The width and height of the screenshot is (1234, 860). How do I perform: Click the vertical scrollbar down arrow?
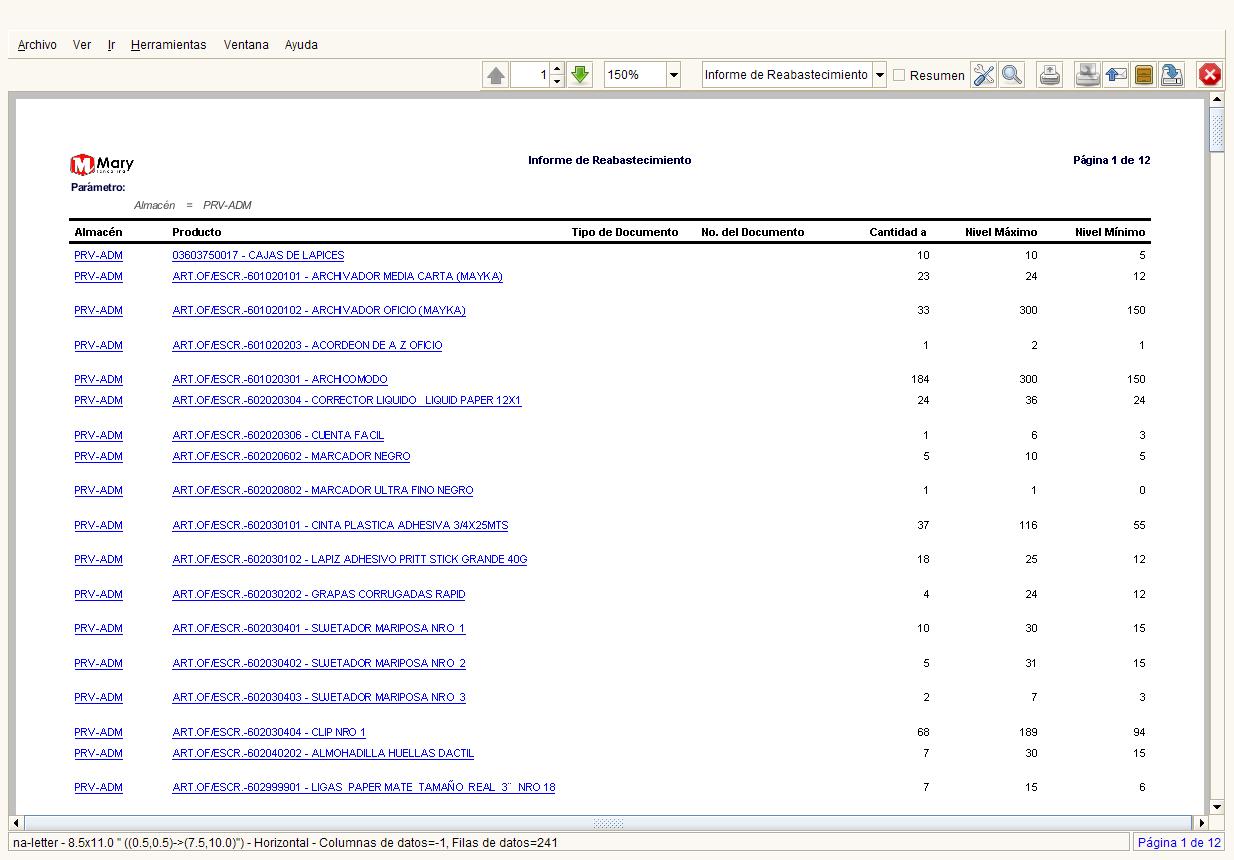point(1217,807)
